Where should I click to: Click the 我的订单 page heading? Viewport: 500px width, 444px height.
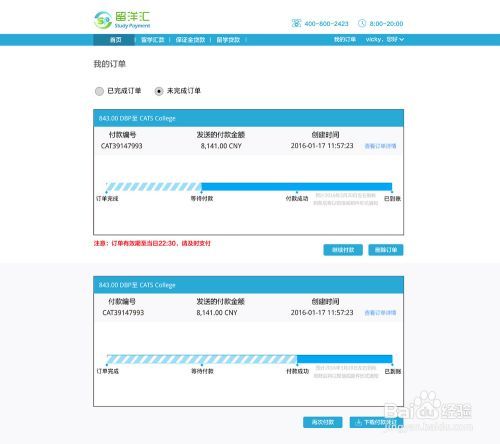click(110, 64)
